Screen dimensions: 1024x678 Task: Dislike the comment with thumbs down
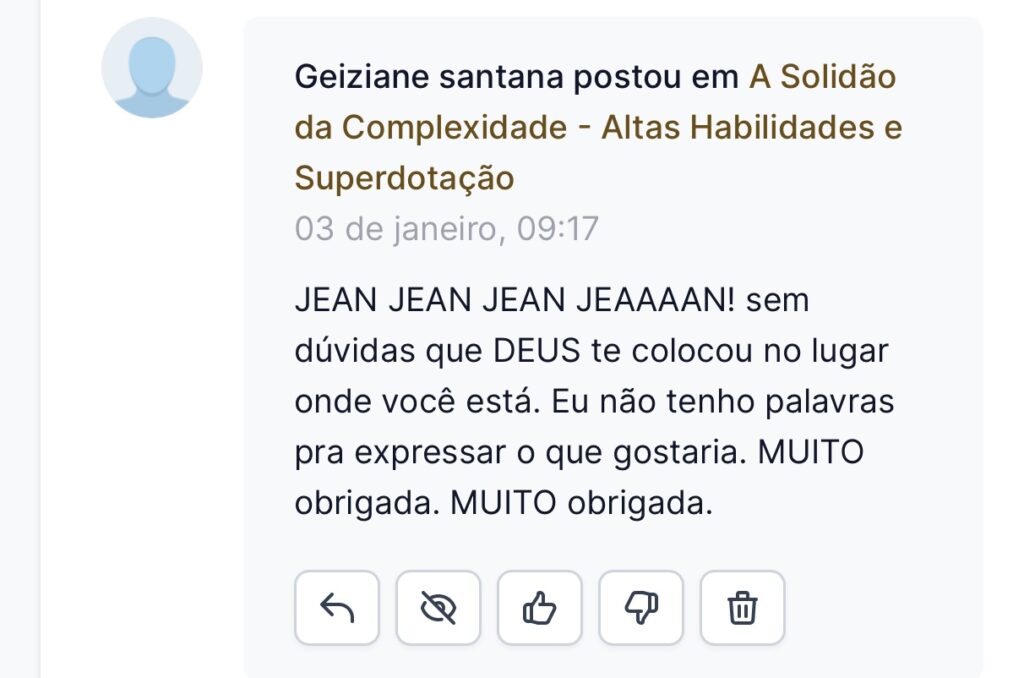click(x=641, y=608)
